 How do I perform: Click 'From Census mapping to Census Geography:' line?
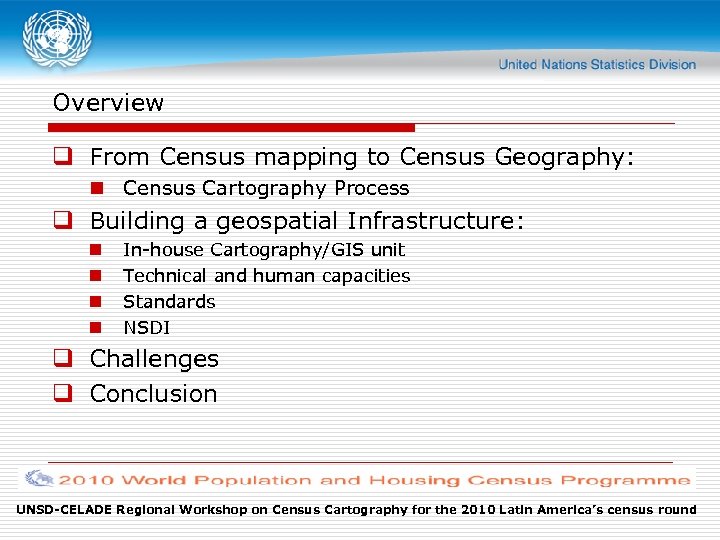pos(362,158)
